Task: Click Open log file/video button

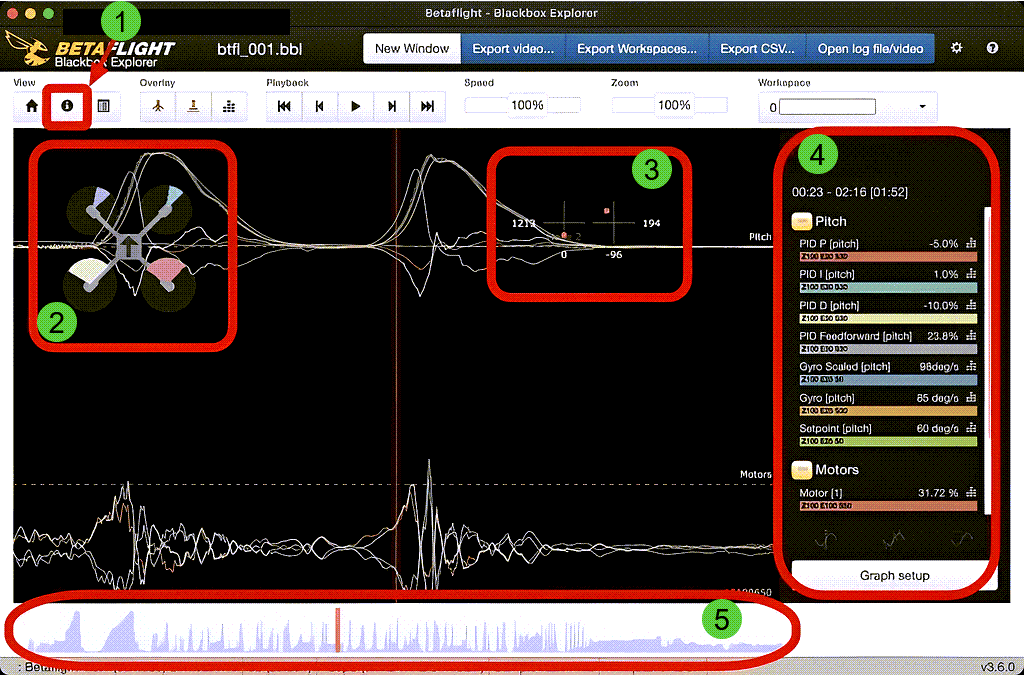Action: pyautogui.click(x=871, y=48)
